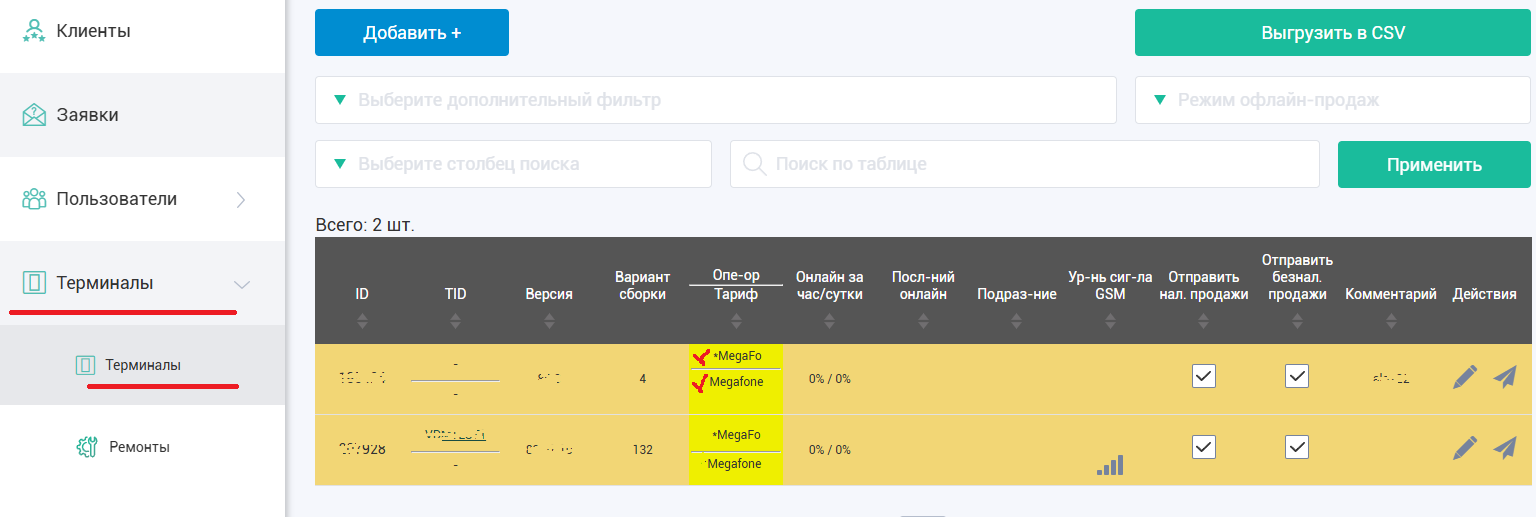Click the edit pencil icon in second row

[1464, 448]
